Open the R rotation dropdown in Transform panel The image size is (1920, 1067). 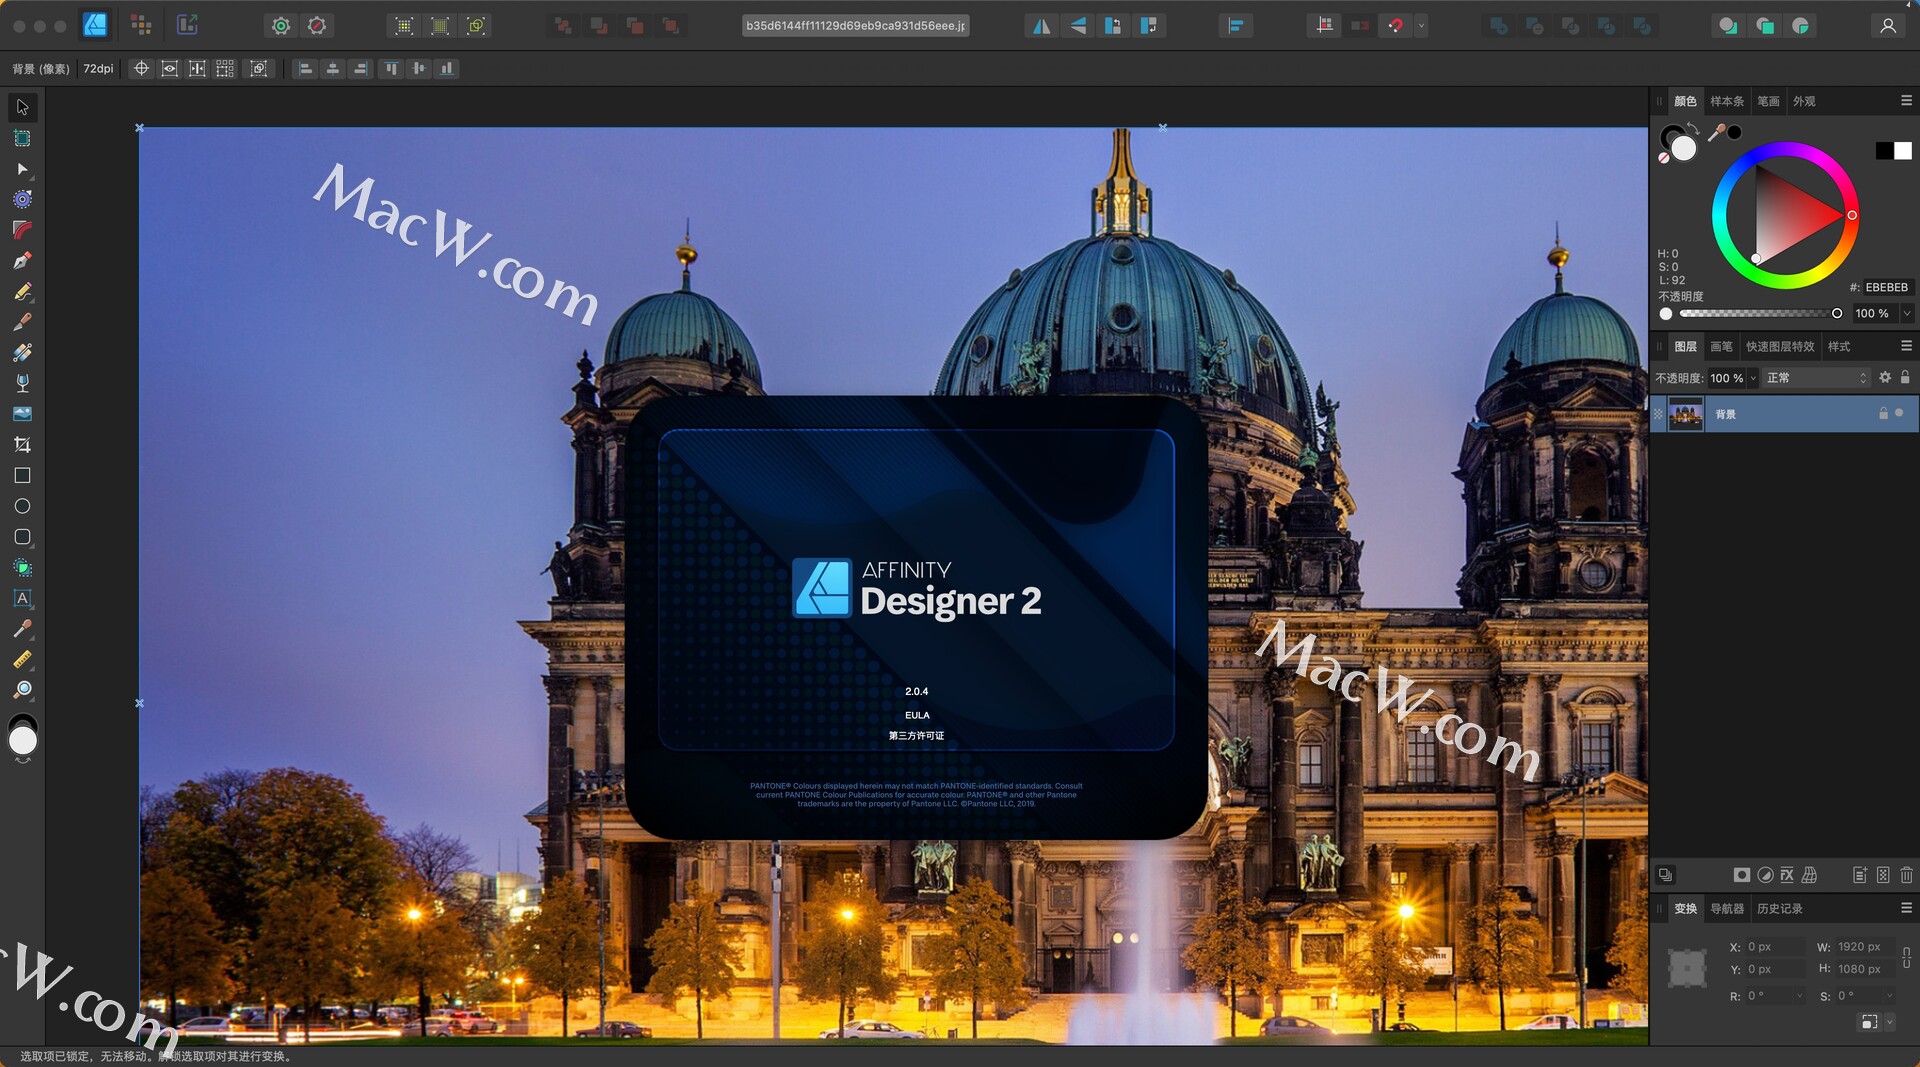point(1799,995)
